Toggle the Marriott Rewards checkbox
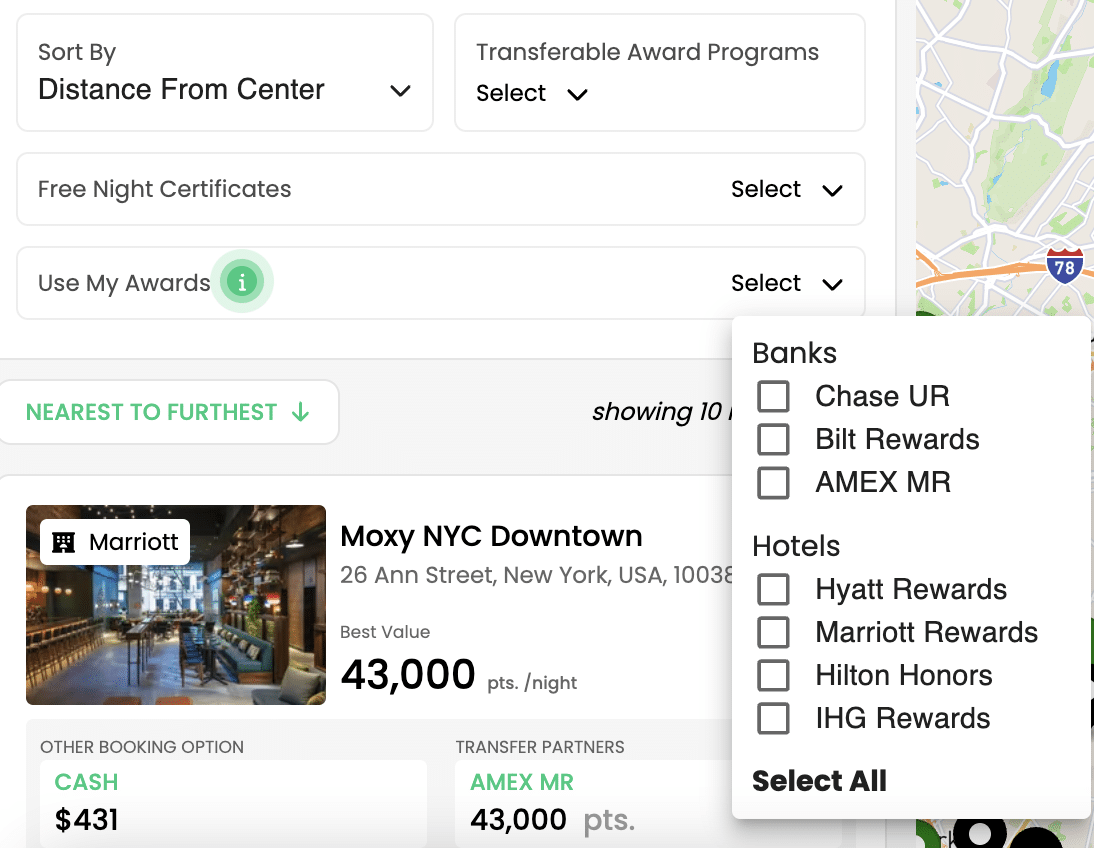Image resolution: width=1094 pixels, height=848 pixels. [x=773, y=632]
